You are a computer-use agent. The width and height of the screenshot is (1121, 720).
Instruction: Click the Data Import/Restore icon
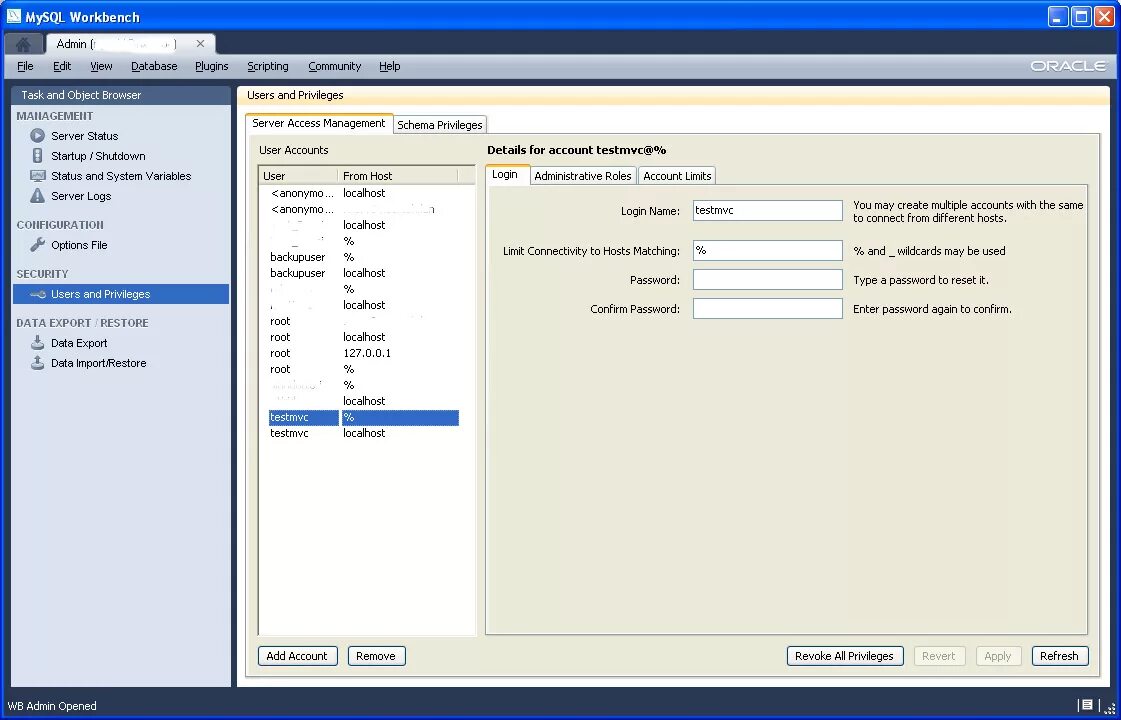point(37,363)
